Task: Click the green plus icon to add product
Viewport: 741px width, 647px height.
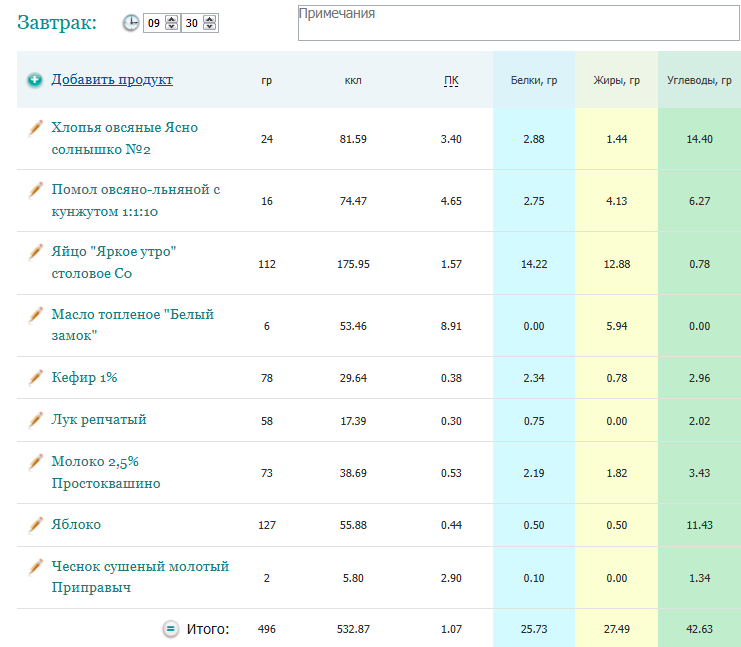Action: tap(34, 80)
